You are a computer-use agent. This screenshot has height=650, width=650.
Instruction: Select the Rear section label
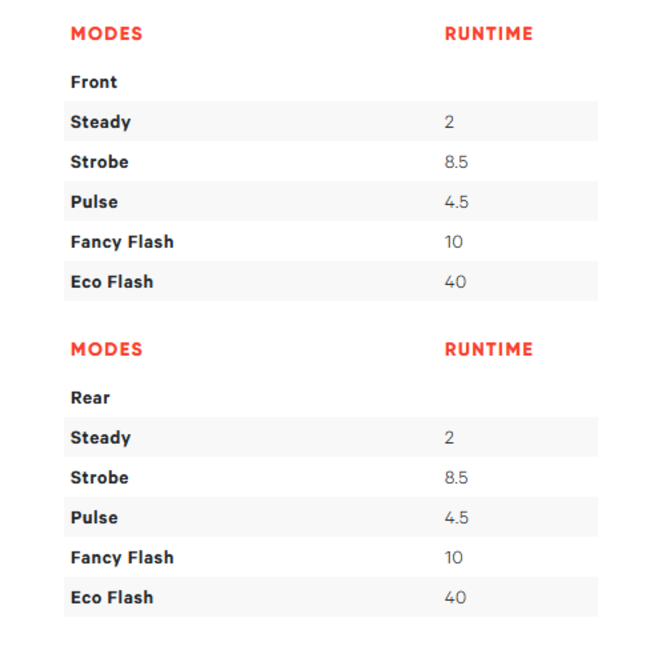[90, 398]
